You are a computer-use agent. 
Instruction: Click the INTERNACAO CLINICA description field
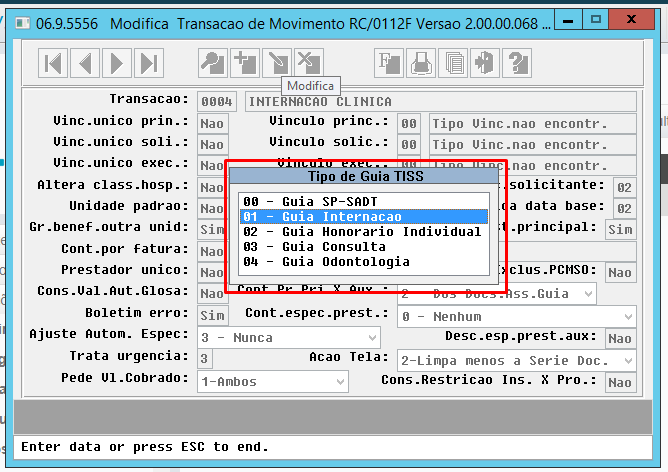[x=441, y=102]
